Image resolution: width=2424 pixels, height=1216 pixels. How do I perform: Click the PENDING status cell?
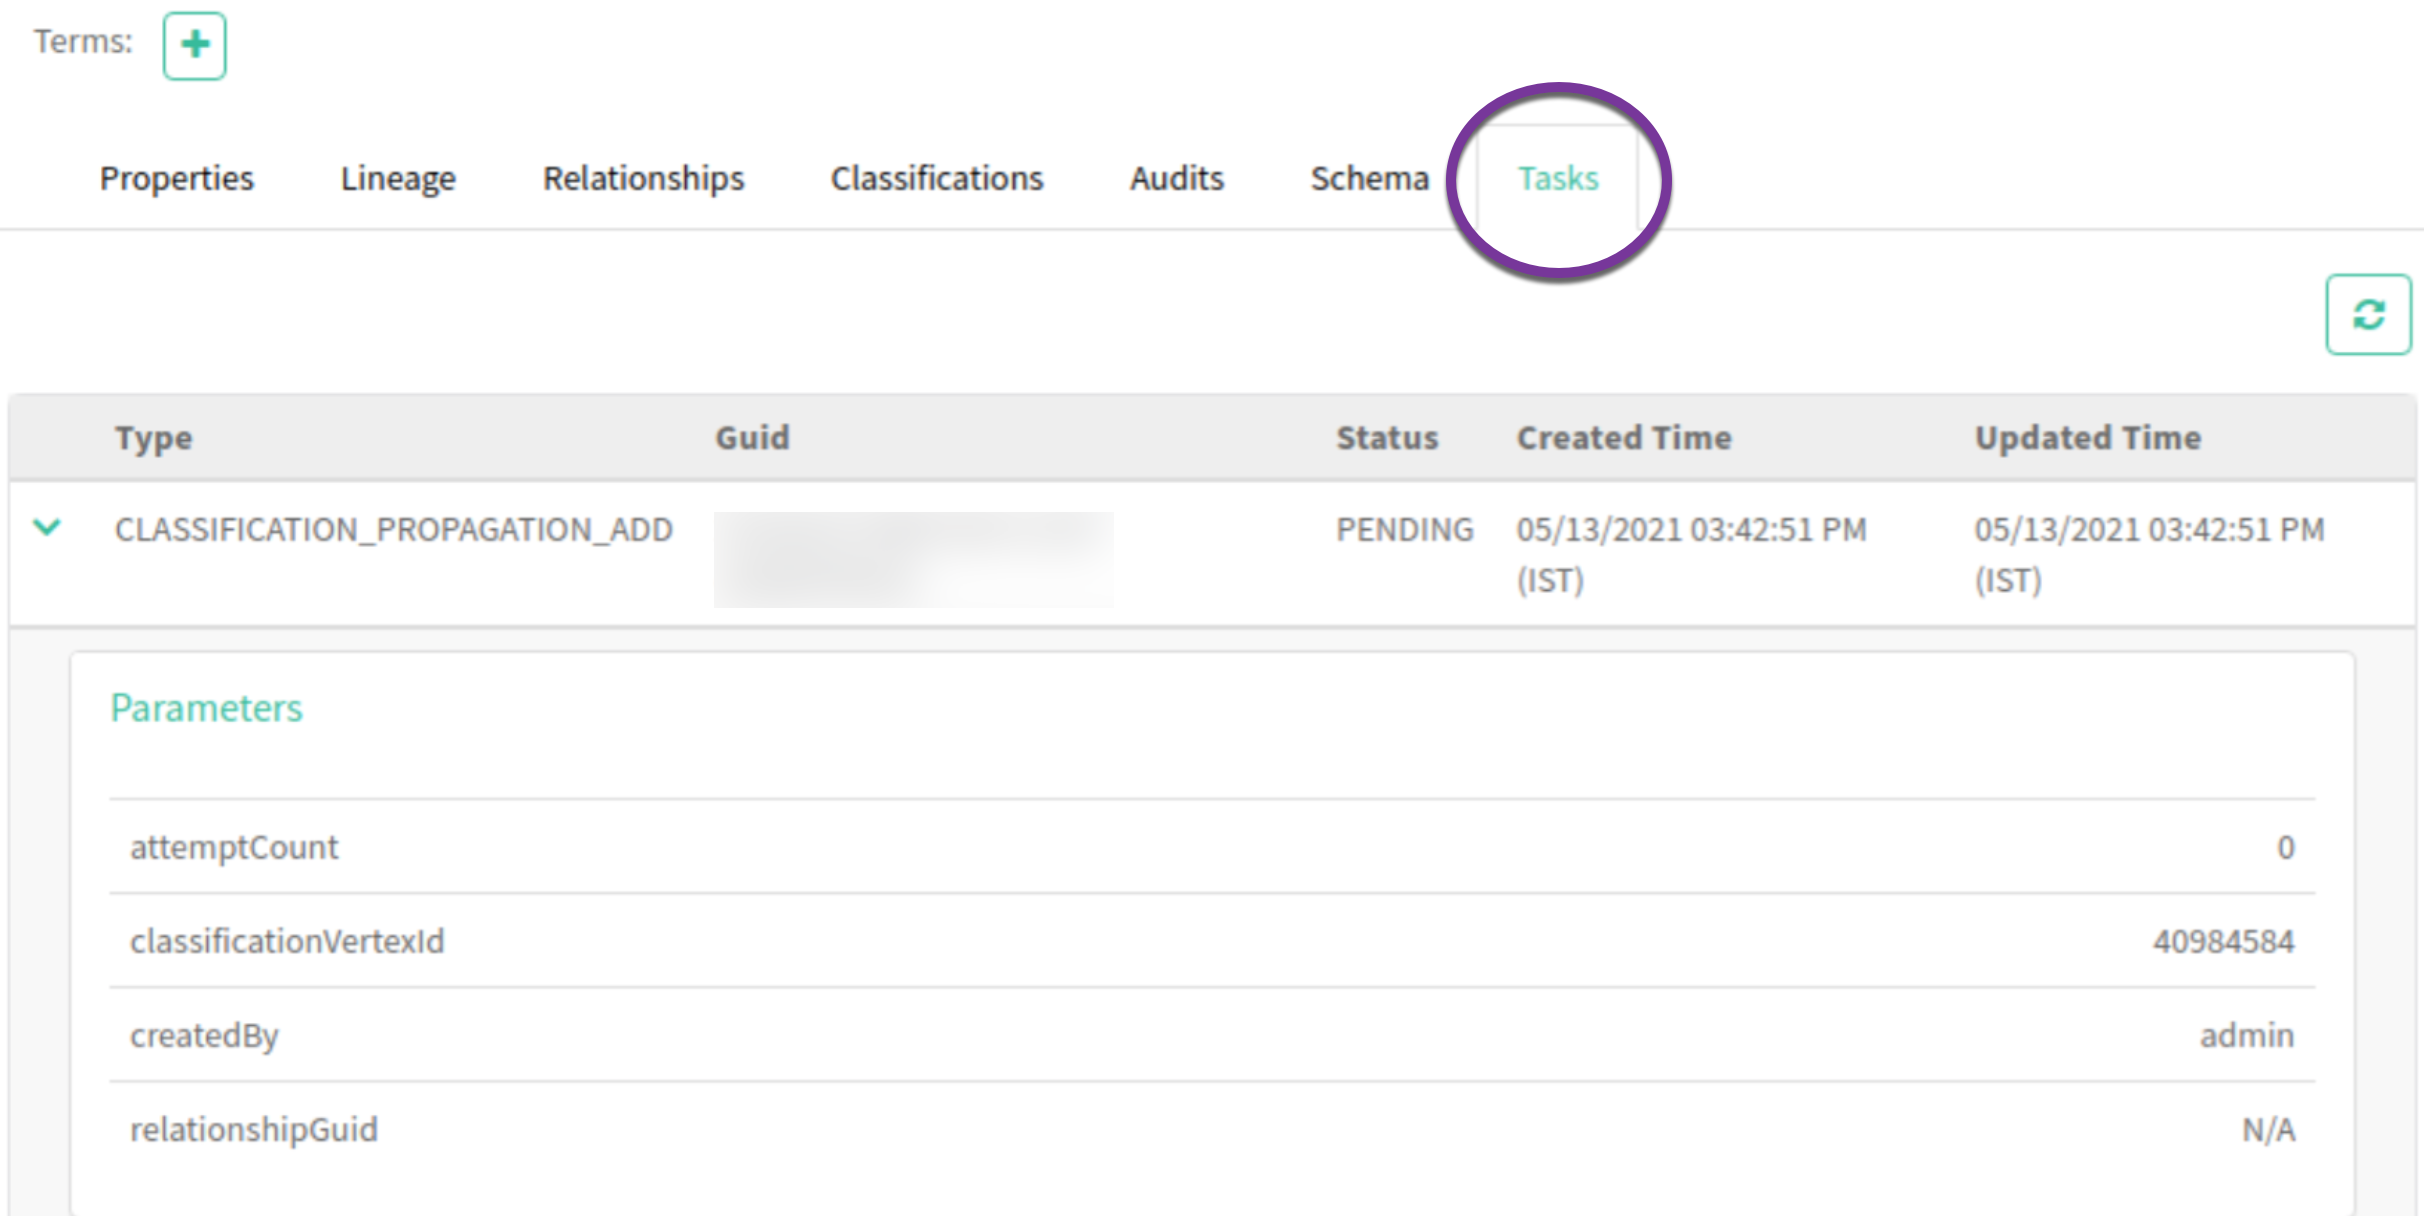point(1404,530)
